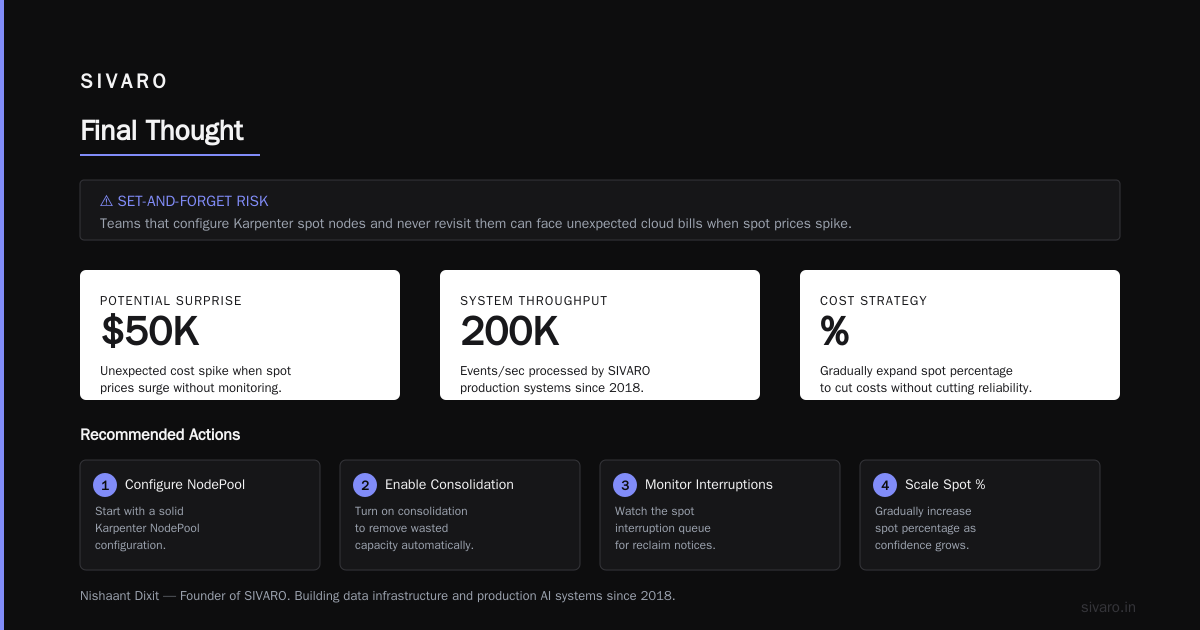Select the Final Thought heading

tap(162, 131)
